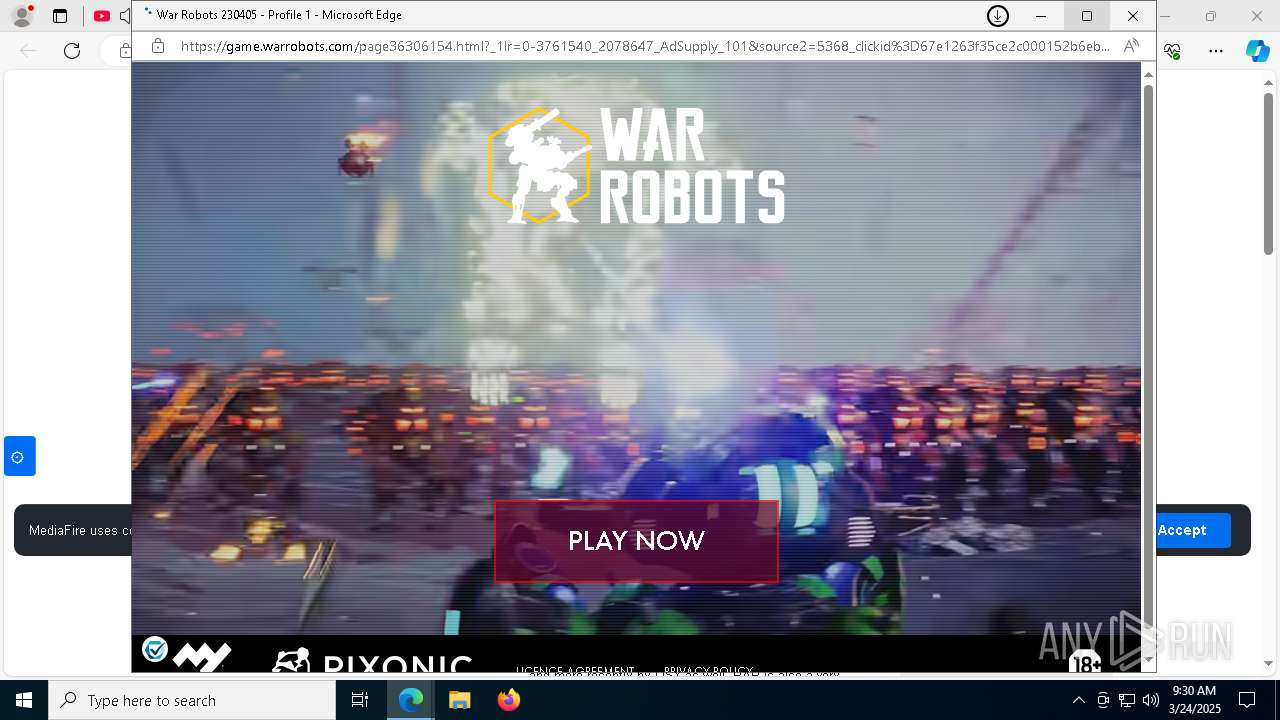Open the downloads icon in popup title bar
Screen dimensions: 1280x720
[x=997, y=16]
